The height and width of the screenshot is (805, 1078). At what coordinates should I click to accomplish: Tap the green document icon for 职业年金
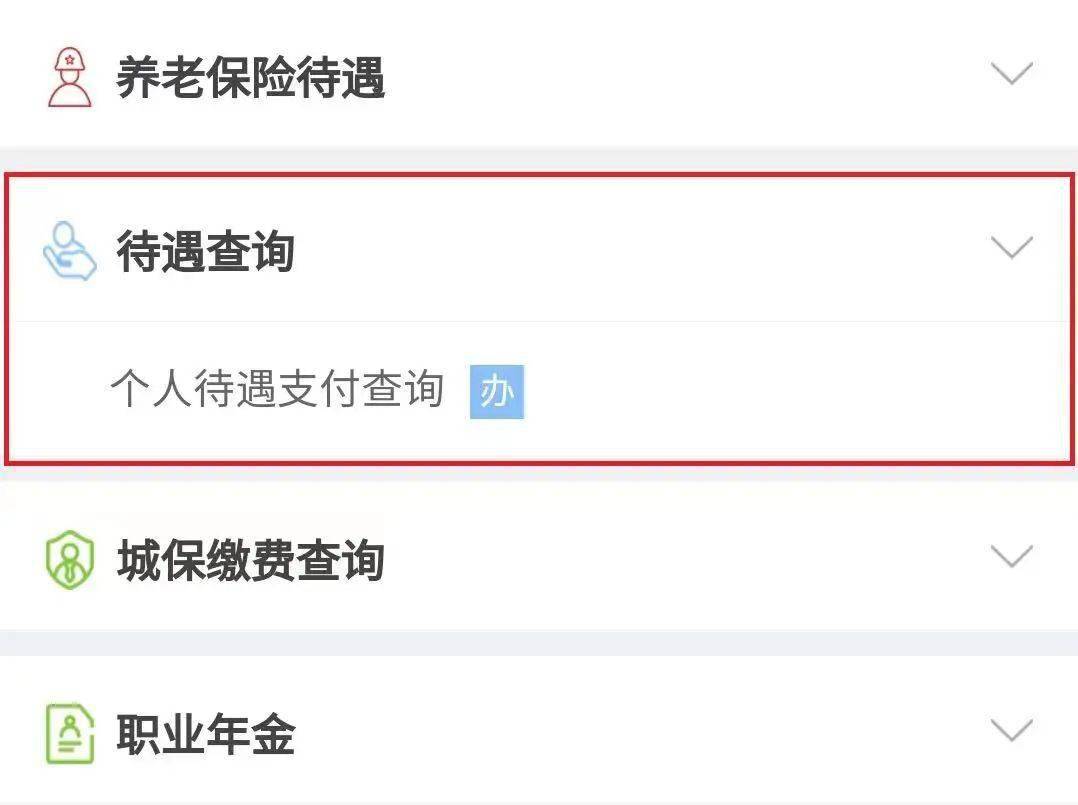pos(69,734)
